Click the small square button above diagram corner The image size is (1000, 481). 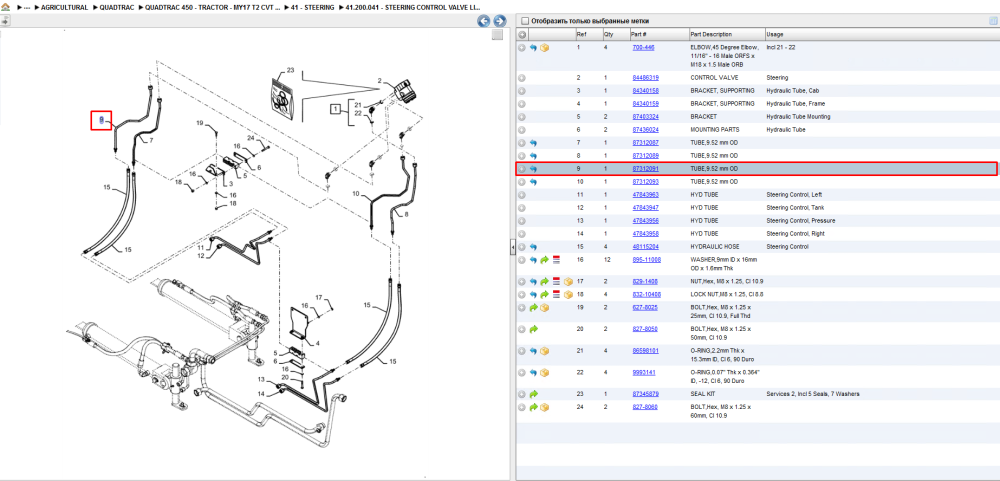(497, 35)
